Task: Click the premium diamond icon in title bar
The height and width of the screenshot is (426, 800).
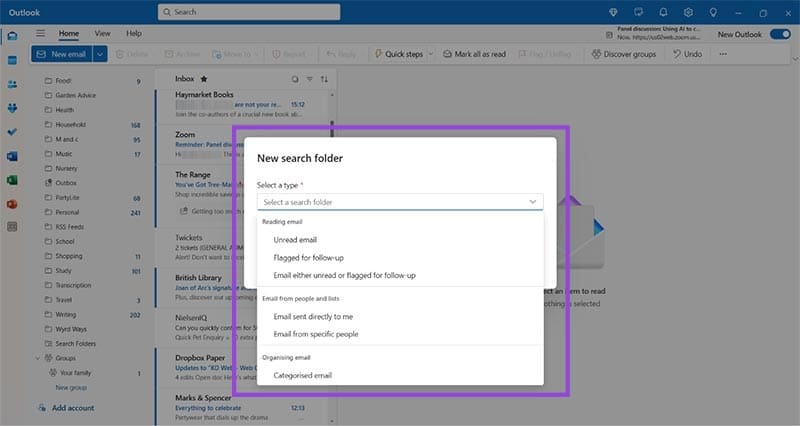Action: [612, 12]
